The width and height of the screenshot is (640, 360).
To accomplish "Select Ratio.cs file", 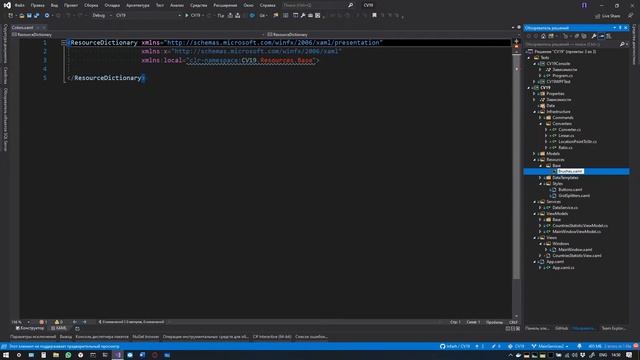I will [x=565, y=147].
